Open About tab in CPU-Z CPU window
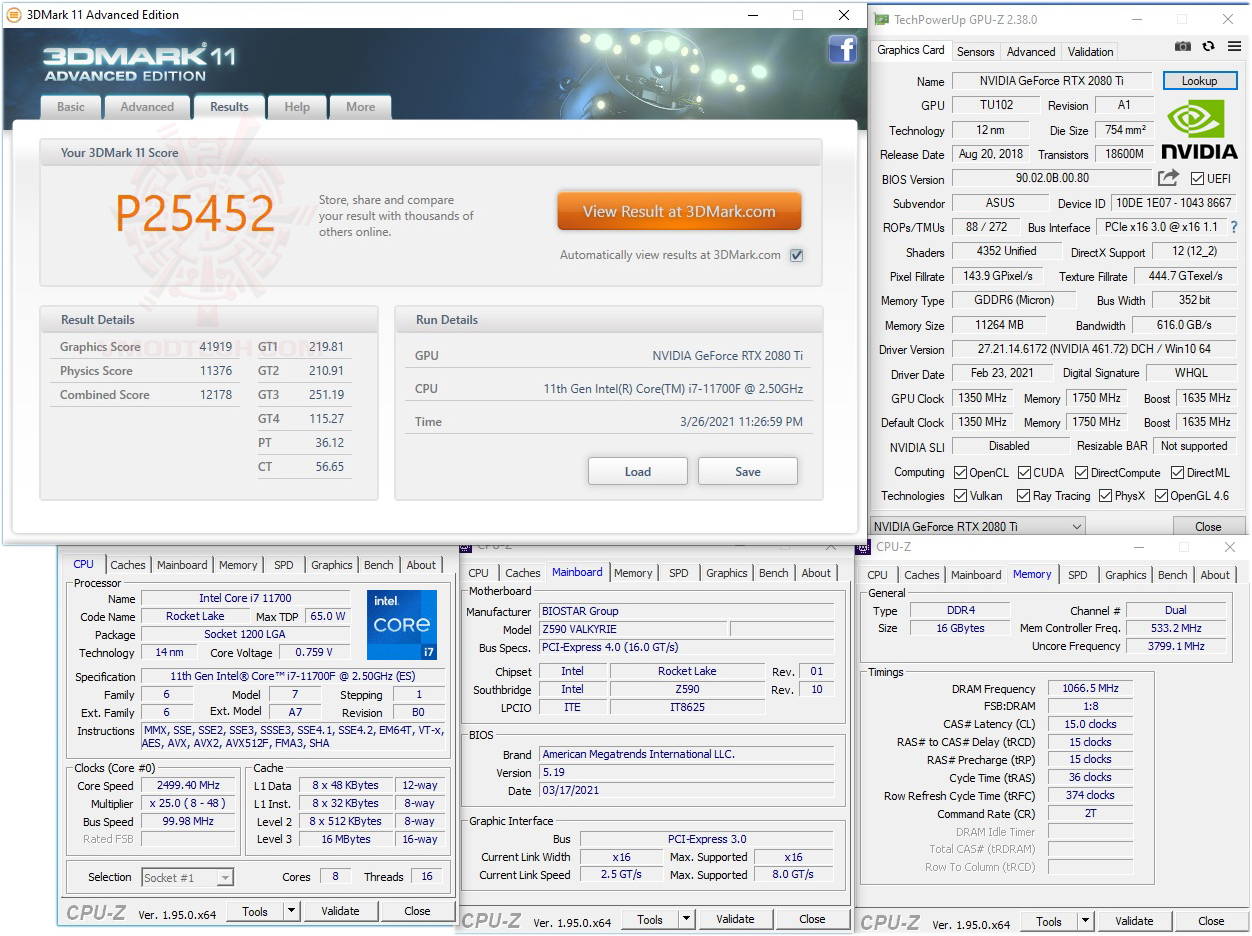This screenshot has height=936, width=1252. (421, 565)
